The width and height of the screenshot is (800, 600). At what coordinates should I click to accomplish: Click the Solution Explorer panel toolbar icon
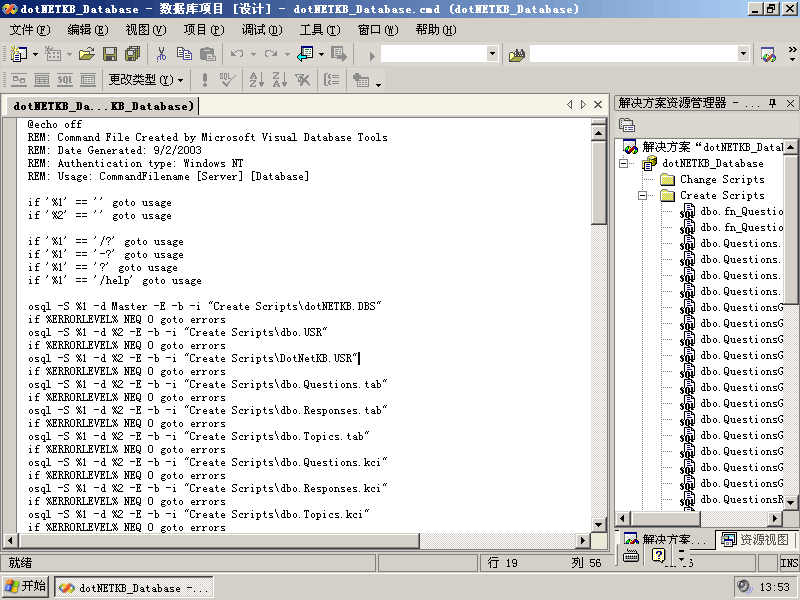point(627,124)
